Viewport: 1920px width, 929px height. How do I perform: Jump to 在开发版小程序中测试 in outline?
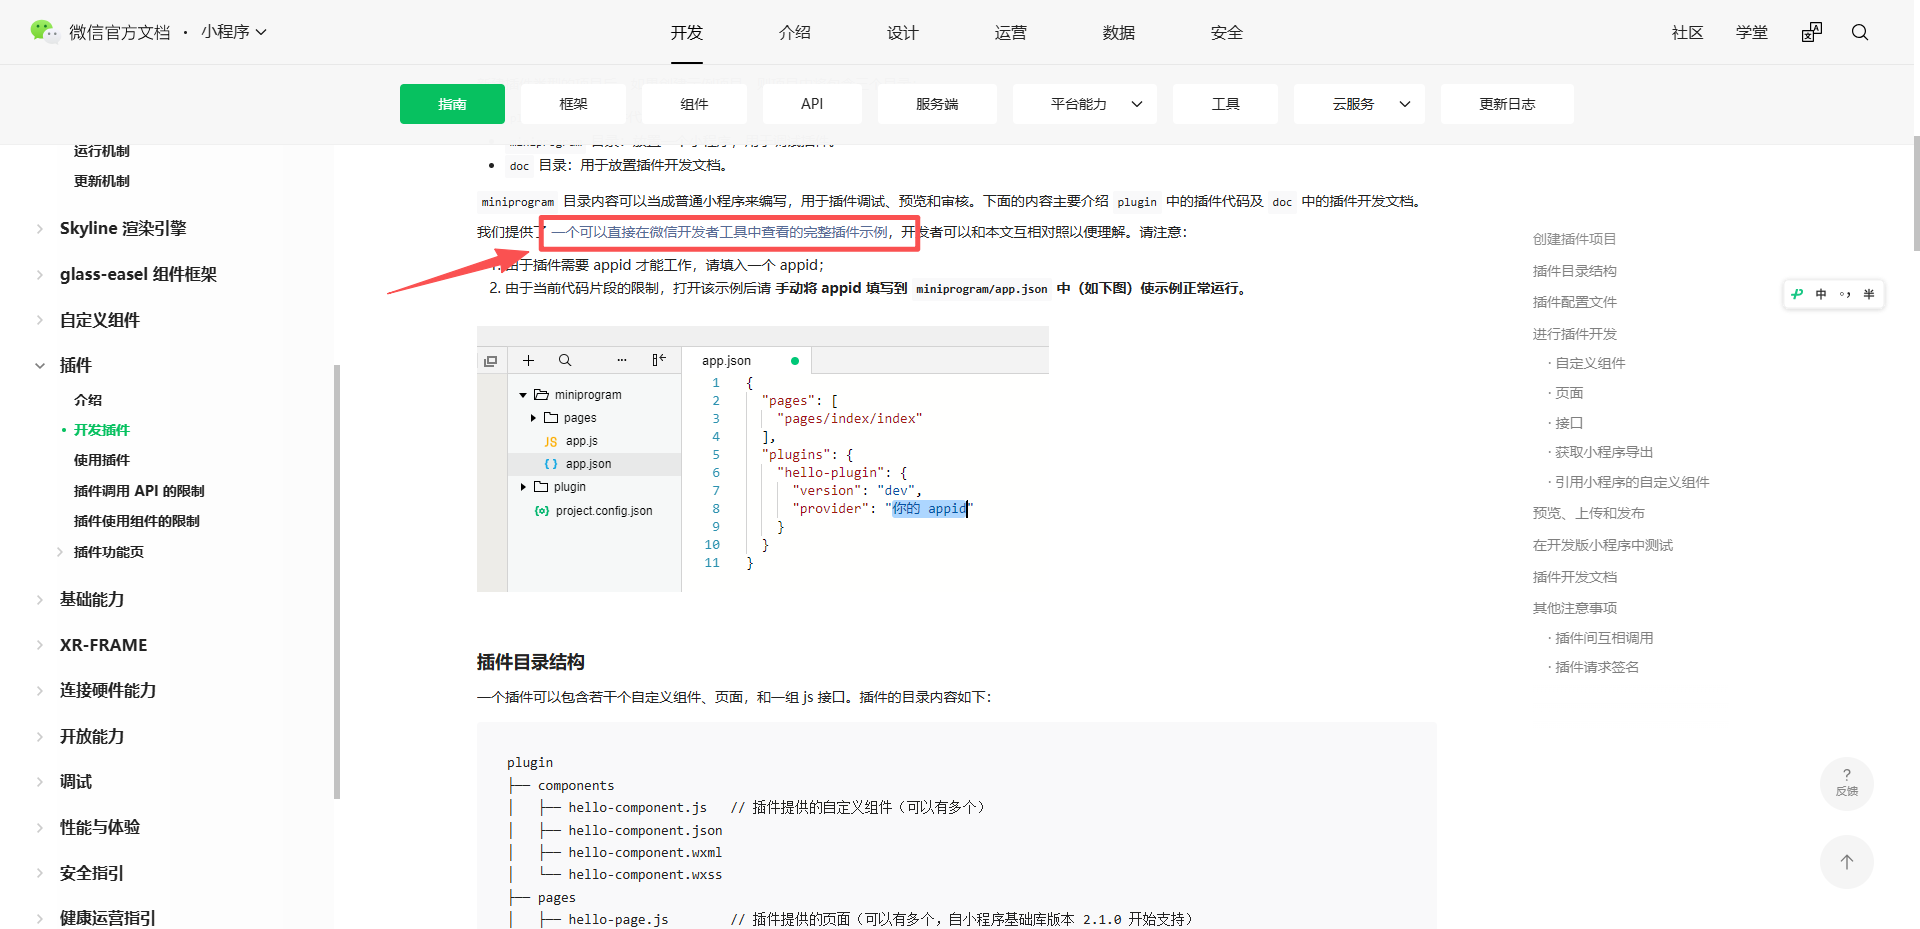tap(1603, 545)
